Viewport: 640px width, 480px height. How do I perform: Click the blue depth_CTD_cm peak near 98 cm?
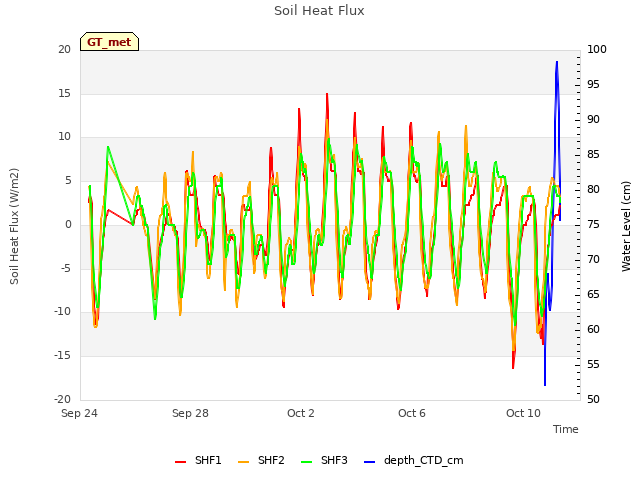[x=557, y=62]
